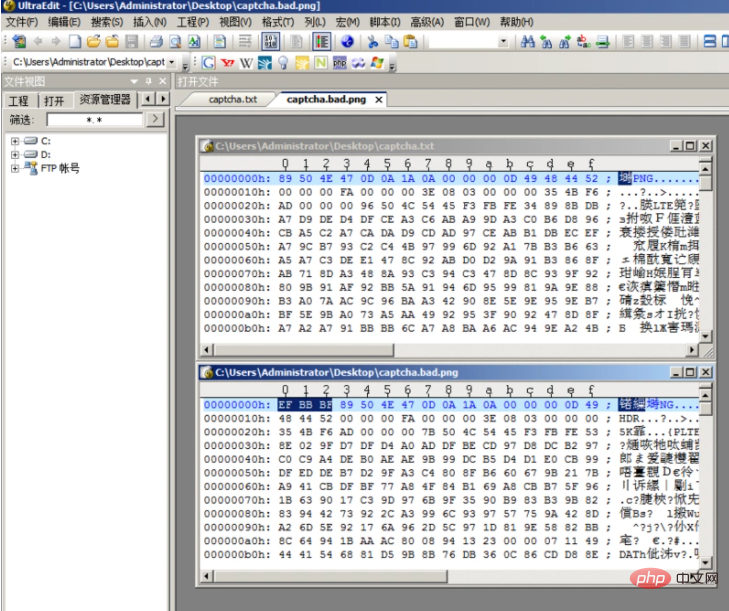729x611 pixels.
Task: Toggle column mode toolbar button
Action: point(321,42)
